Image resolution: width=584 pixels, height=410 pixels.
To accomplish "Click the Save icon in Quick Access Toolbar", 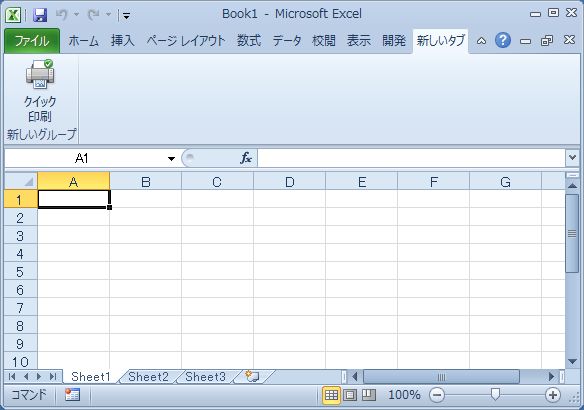I will click(40, 15).
